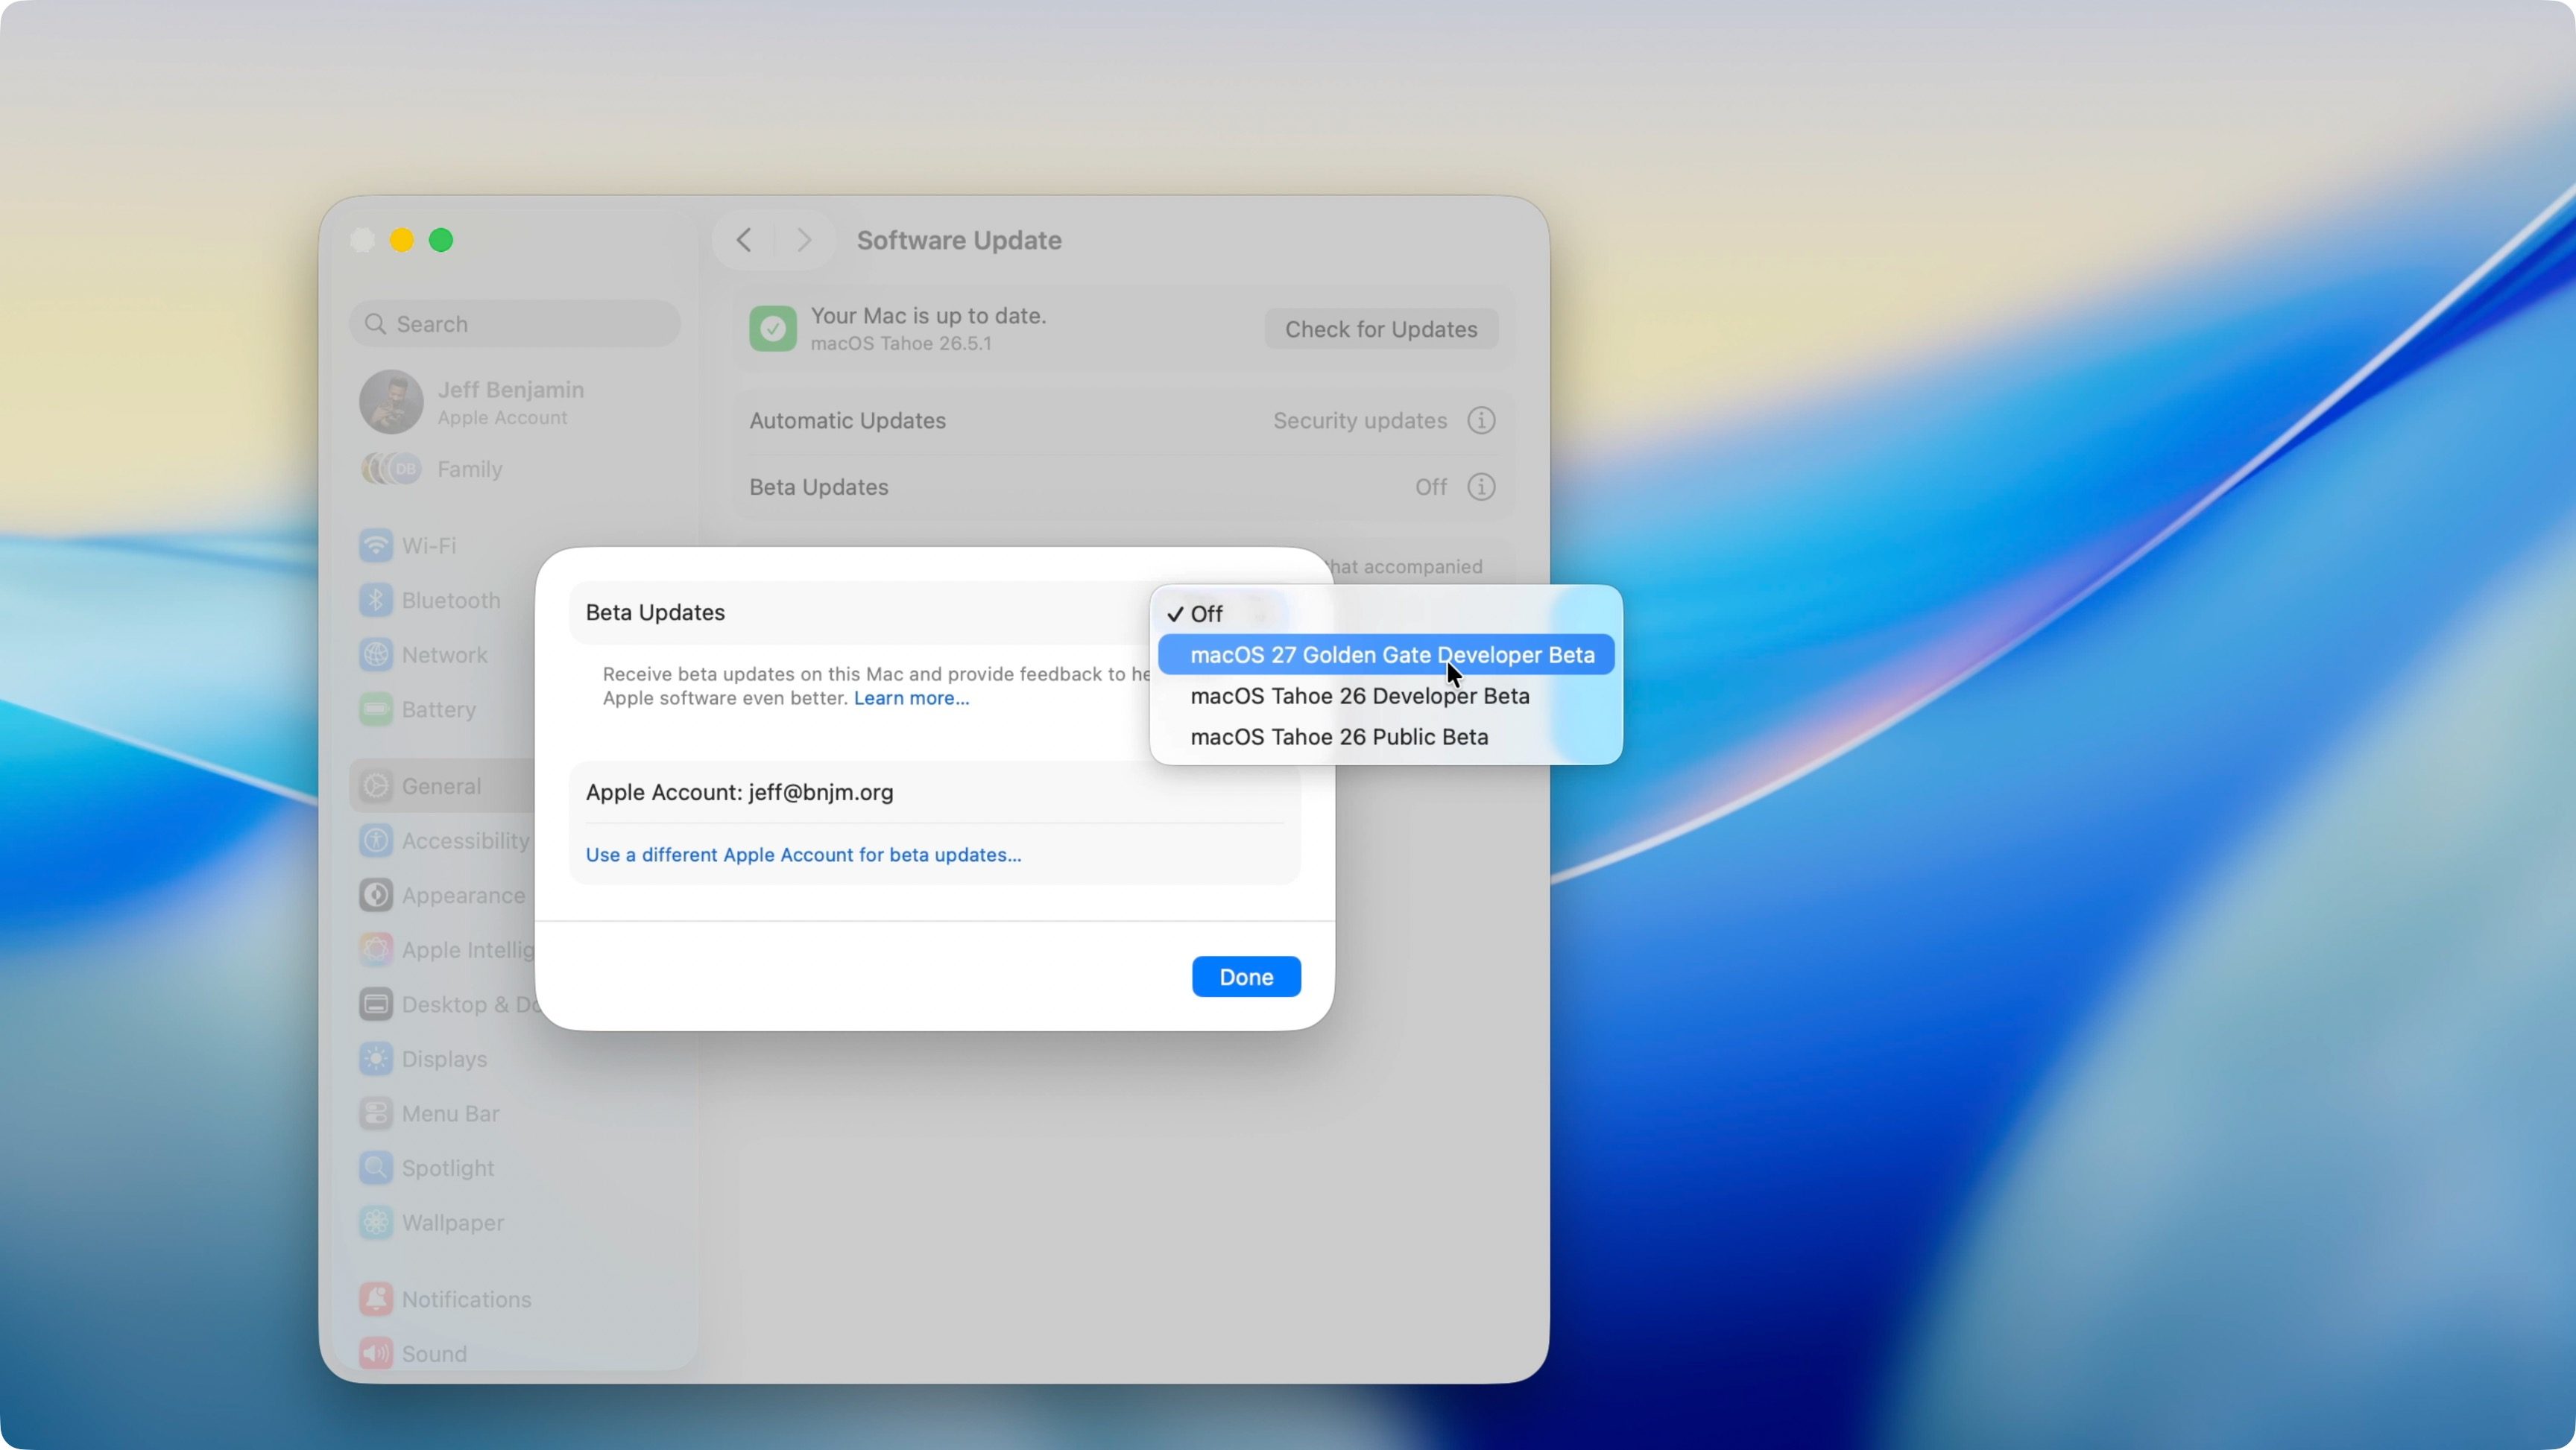Open the Learn more link
Viewport: 2576px width, 1450px height.
pyautogui.click(x=911, y=698)
